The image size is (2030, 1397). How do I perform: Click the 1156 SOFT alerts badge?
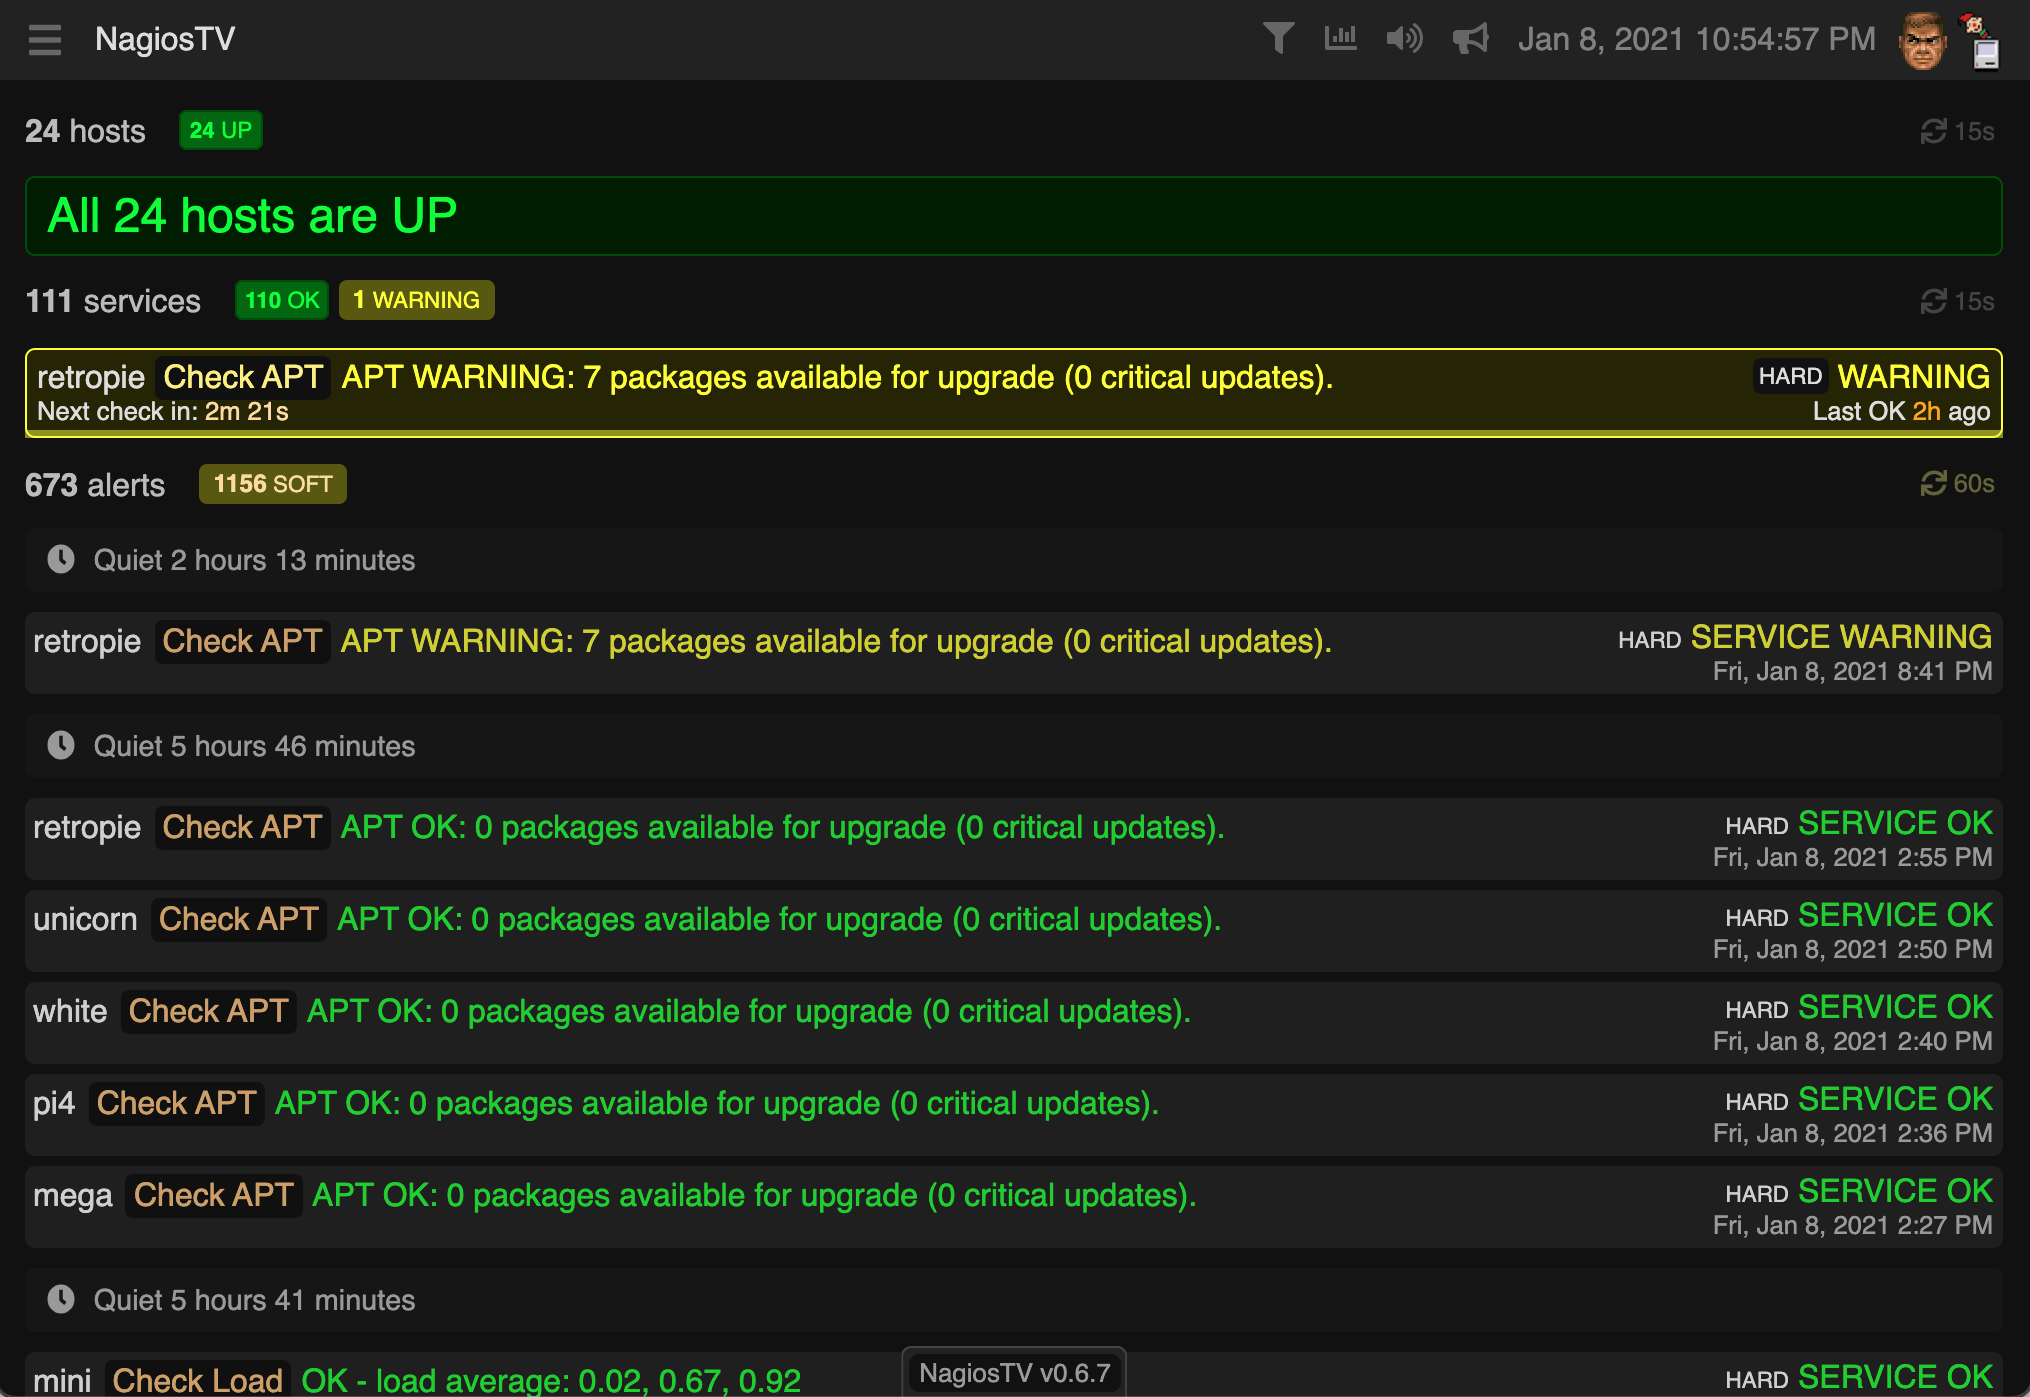pyautogui.click(x=272, y=484)
